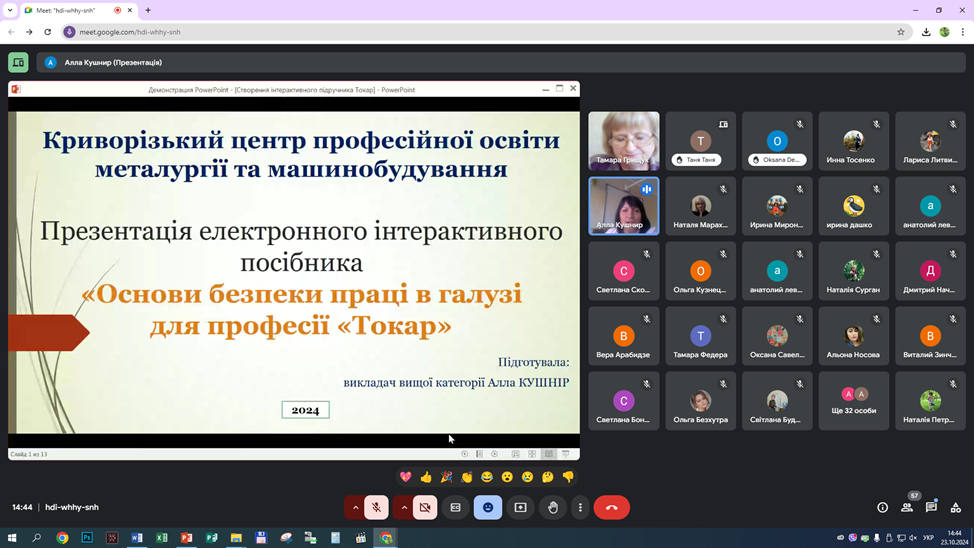This screenshot has width=974, height=548.
Task: Open PowerPoint from the Windows taskbar
Action: click(x=186, y=538)
